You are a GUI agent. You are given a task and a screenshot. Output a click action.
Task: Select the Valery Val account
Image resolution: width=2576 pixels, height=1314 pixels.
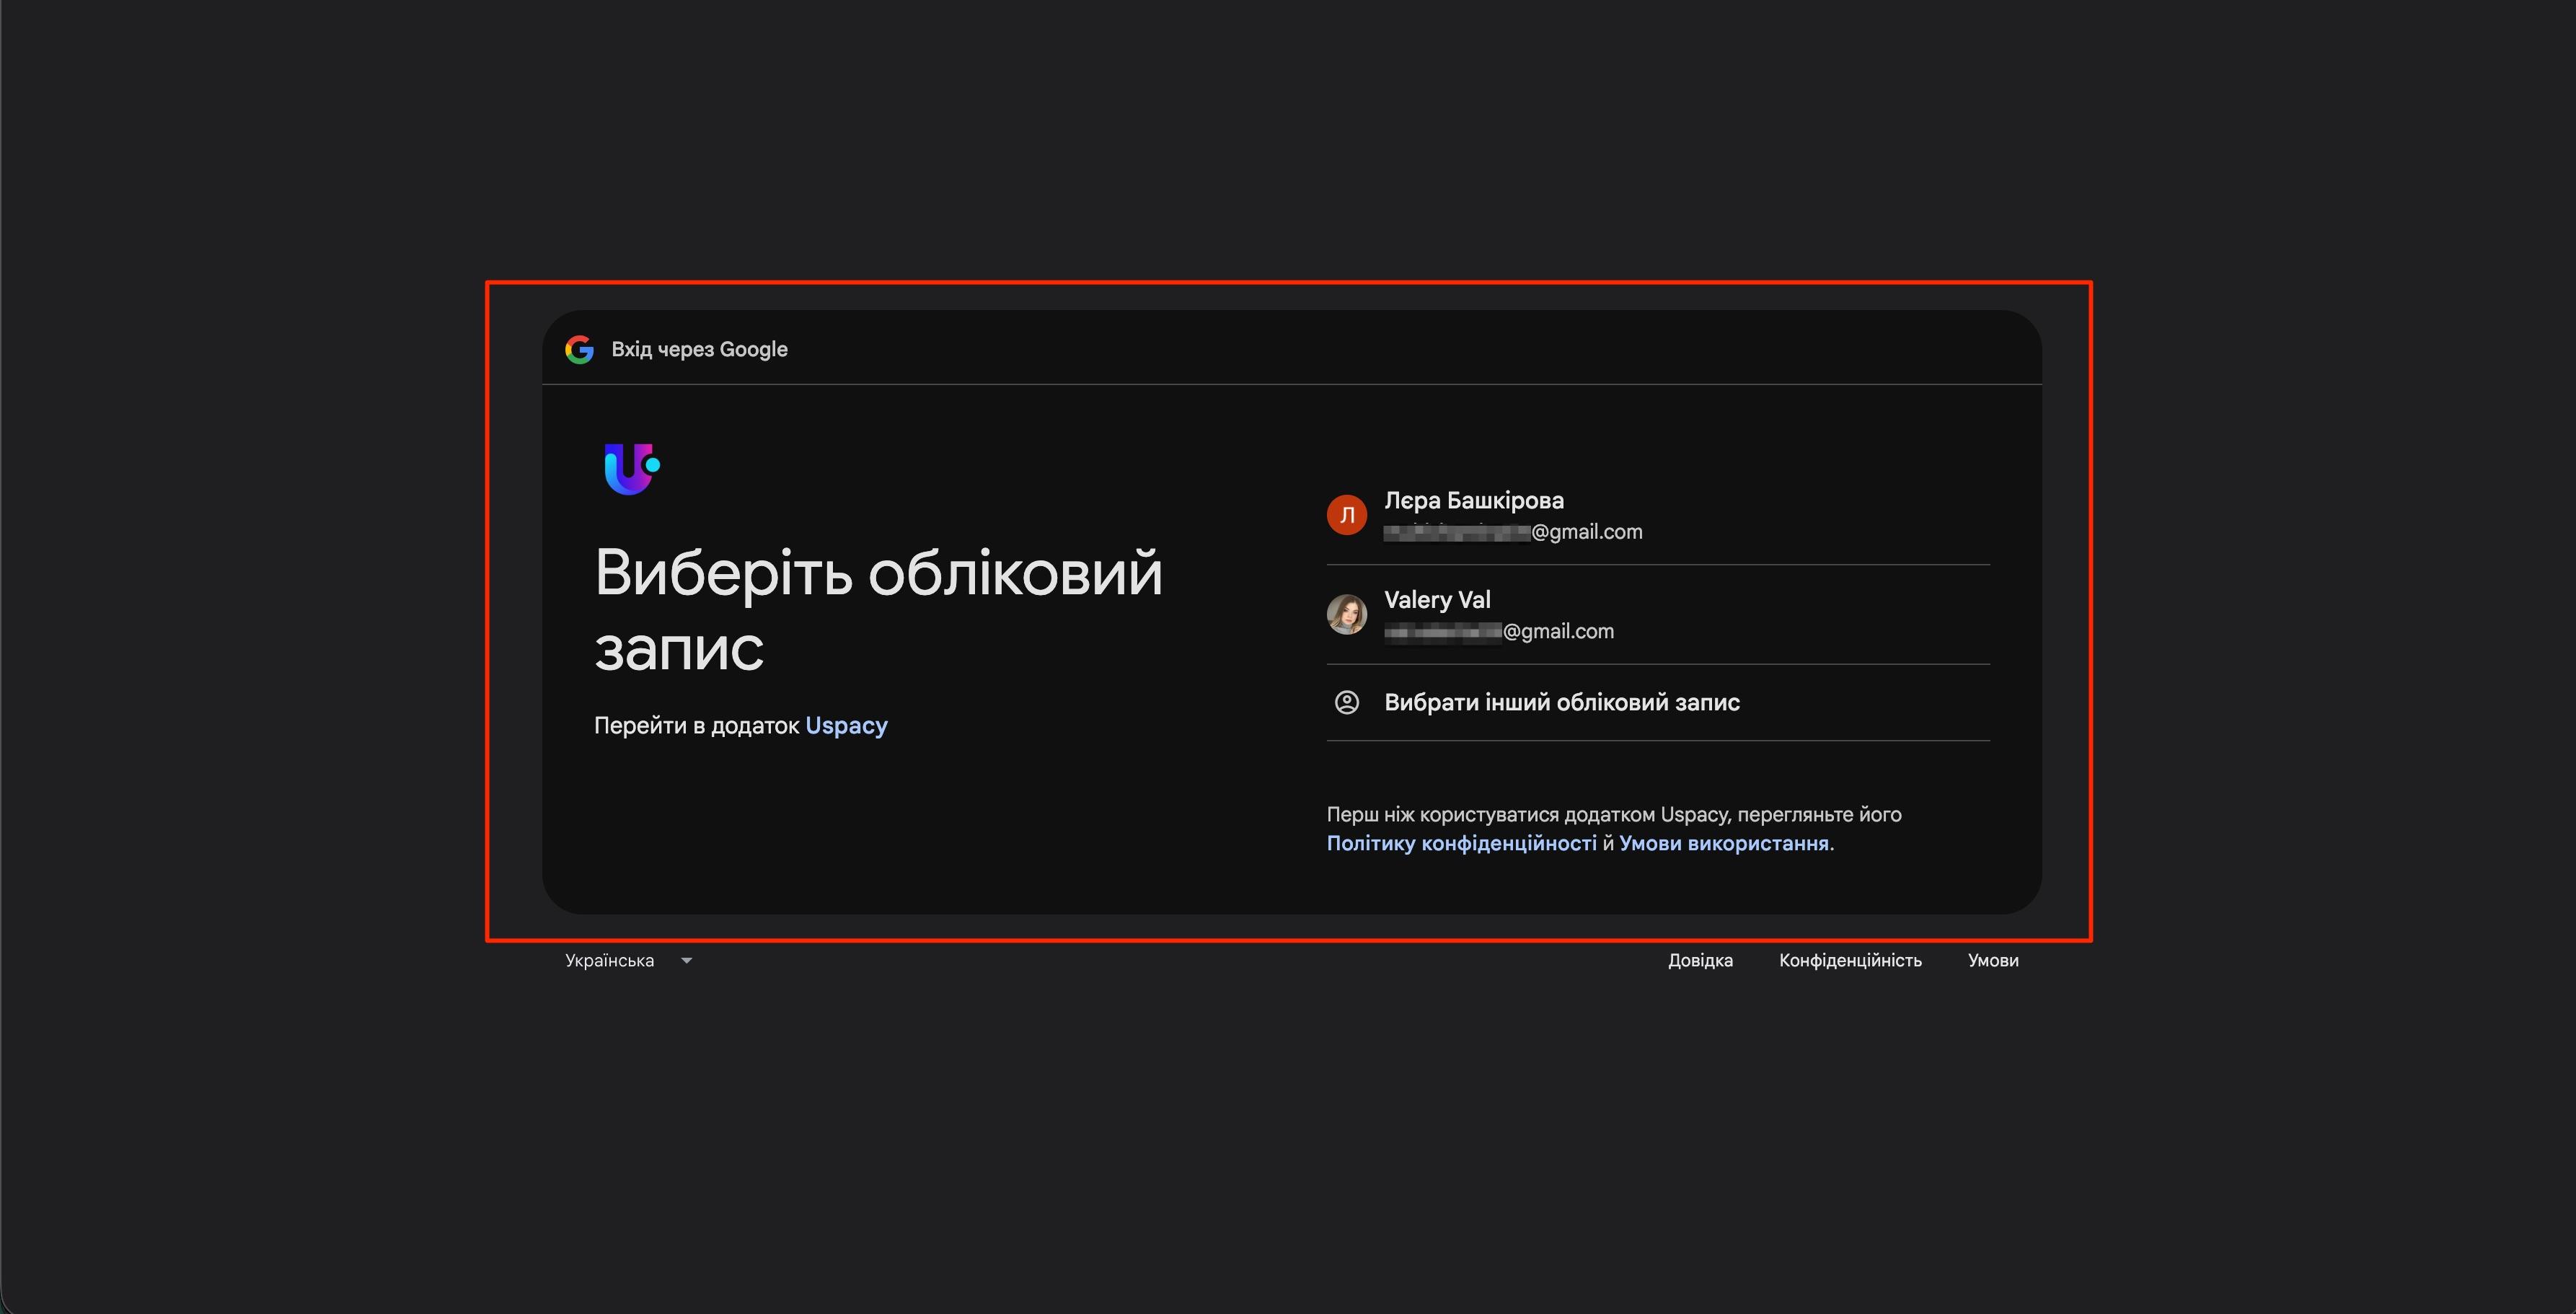(1658, 614)
